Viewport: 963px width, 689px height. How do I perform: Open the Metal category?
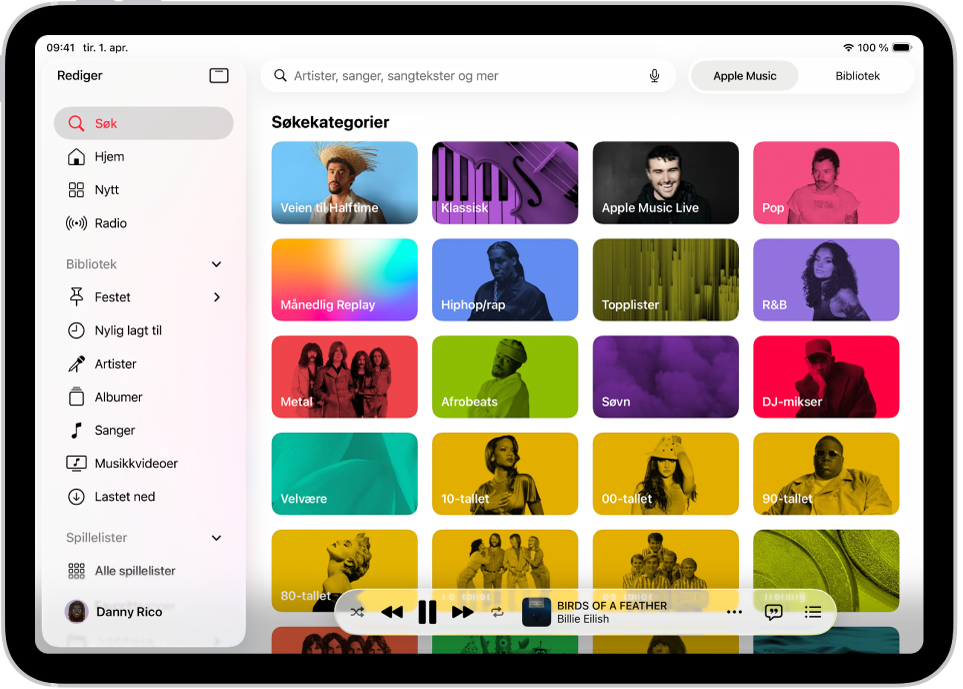[x=345, y=377]
